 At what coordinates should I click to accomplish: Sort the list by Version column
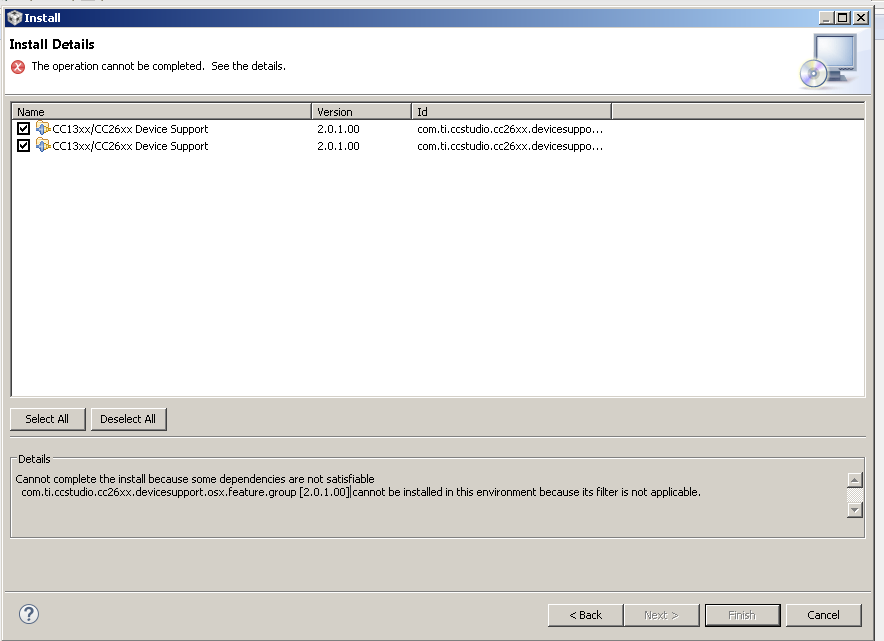click(x=361, y=112)
